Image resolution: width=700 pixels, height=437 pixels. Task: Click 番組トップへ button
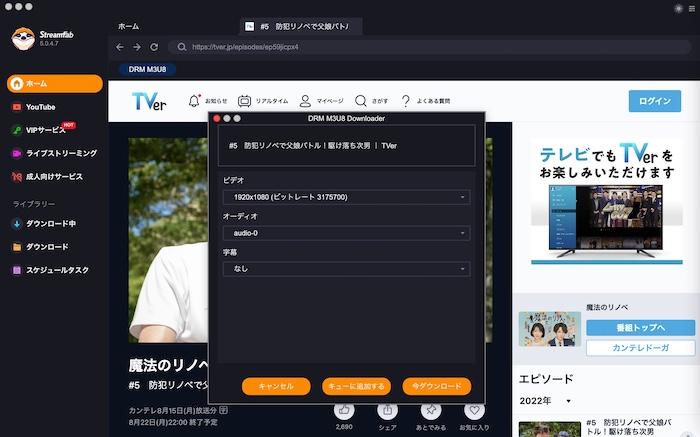point(640,328)
